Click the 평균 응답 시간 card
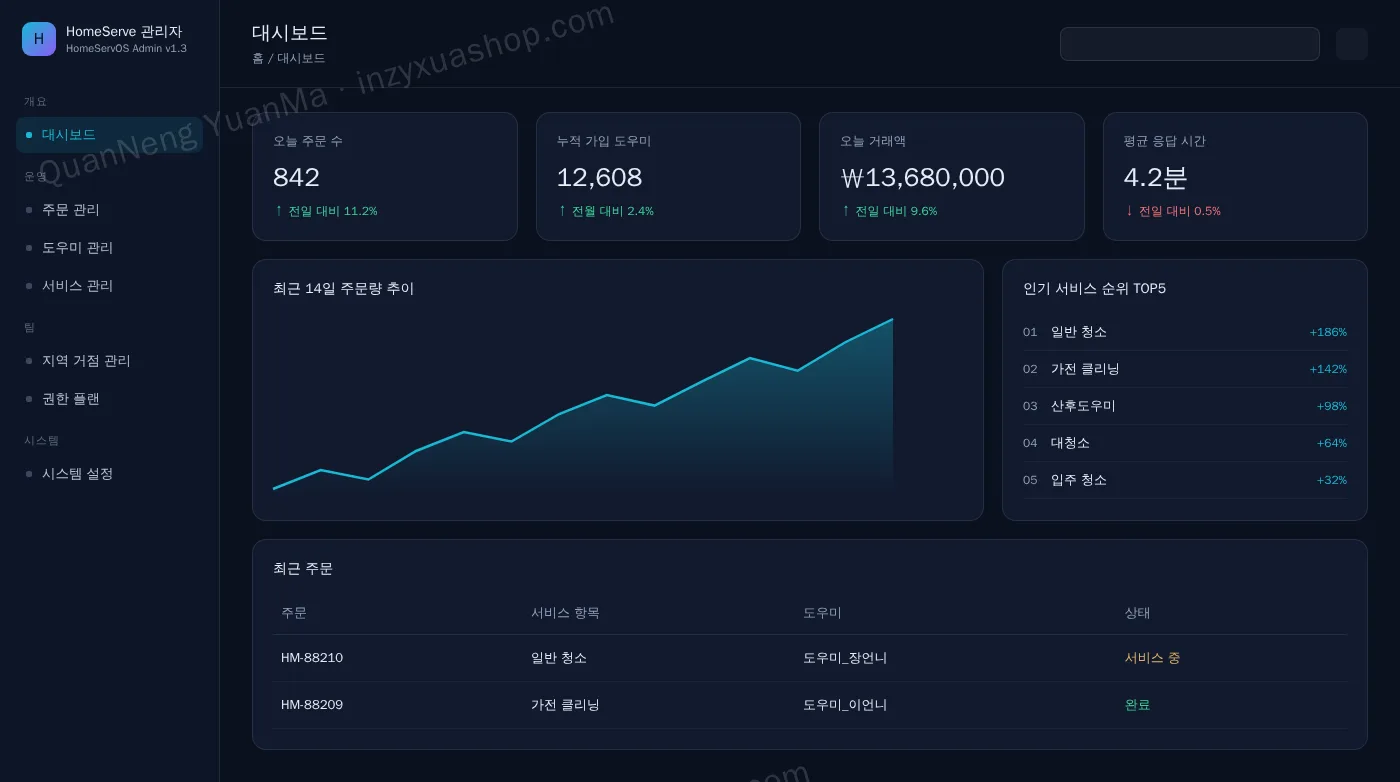1400x782 pixels. pyautogui.click(x=1235, y=176)
